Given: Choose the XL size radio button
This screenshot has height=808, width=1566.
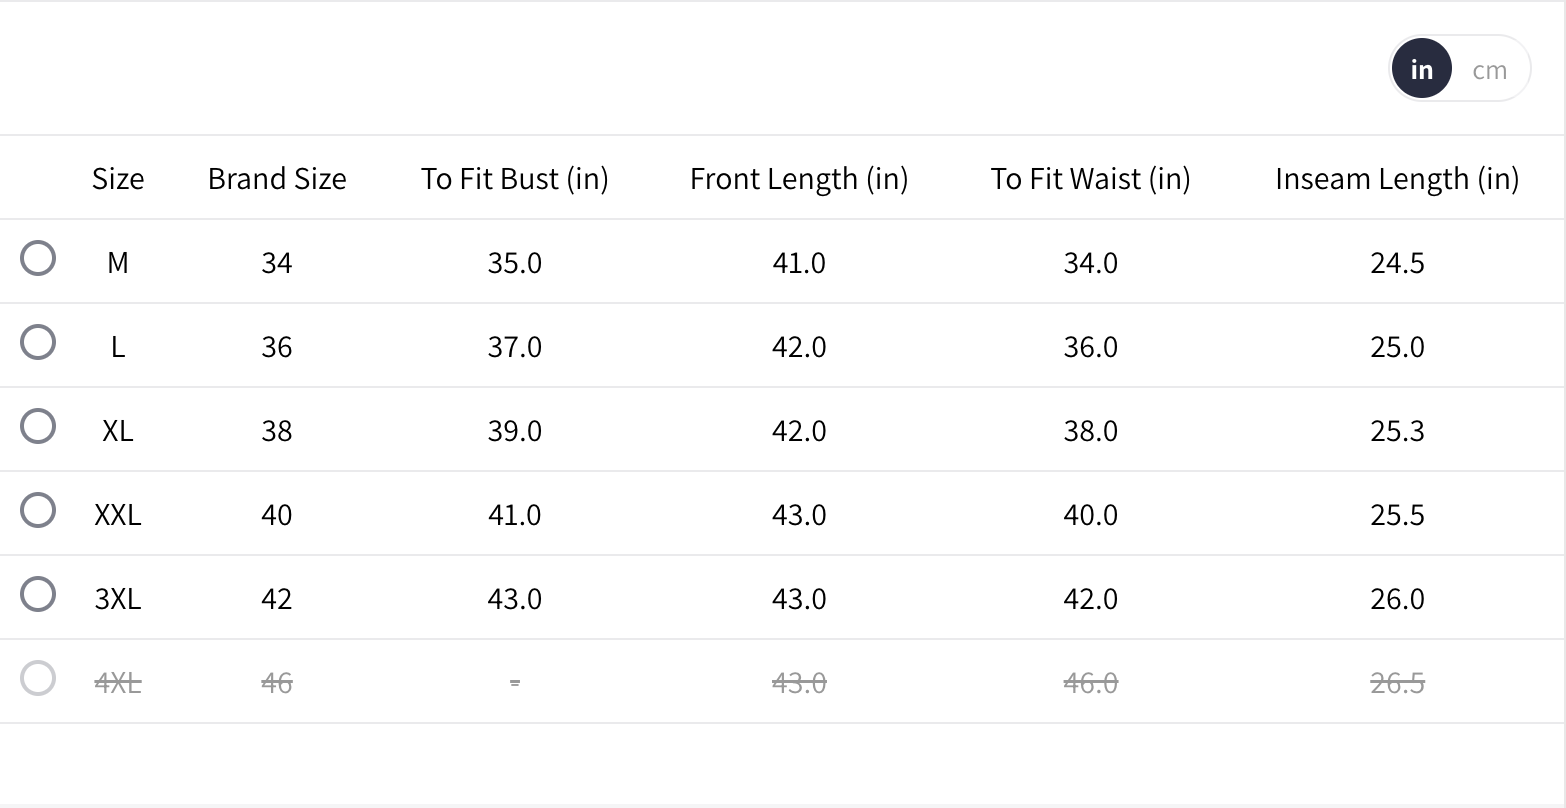Looking at the screenshot, I should click(38, 427).
